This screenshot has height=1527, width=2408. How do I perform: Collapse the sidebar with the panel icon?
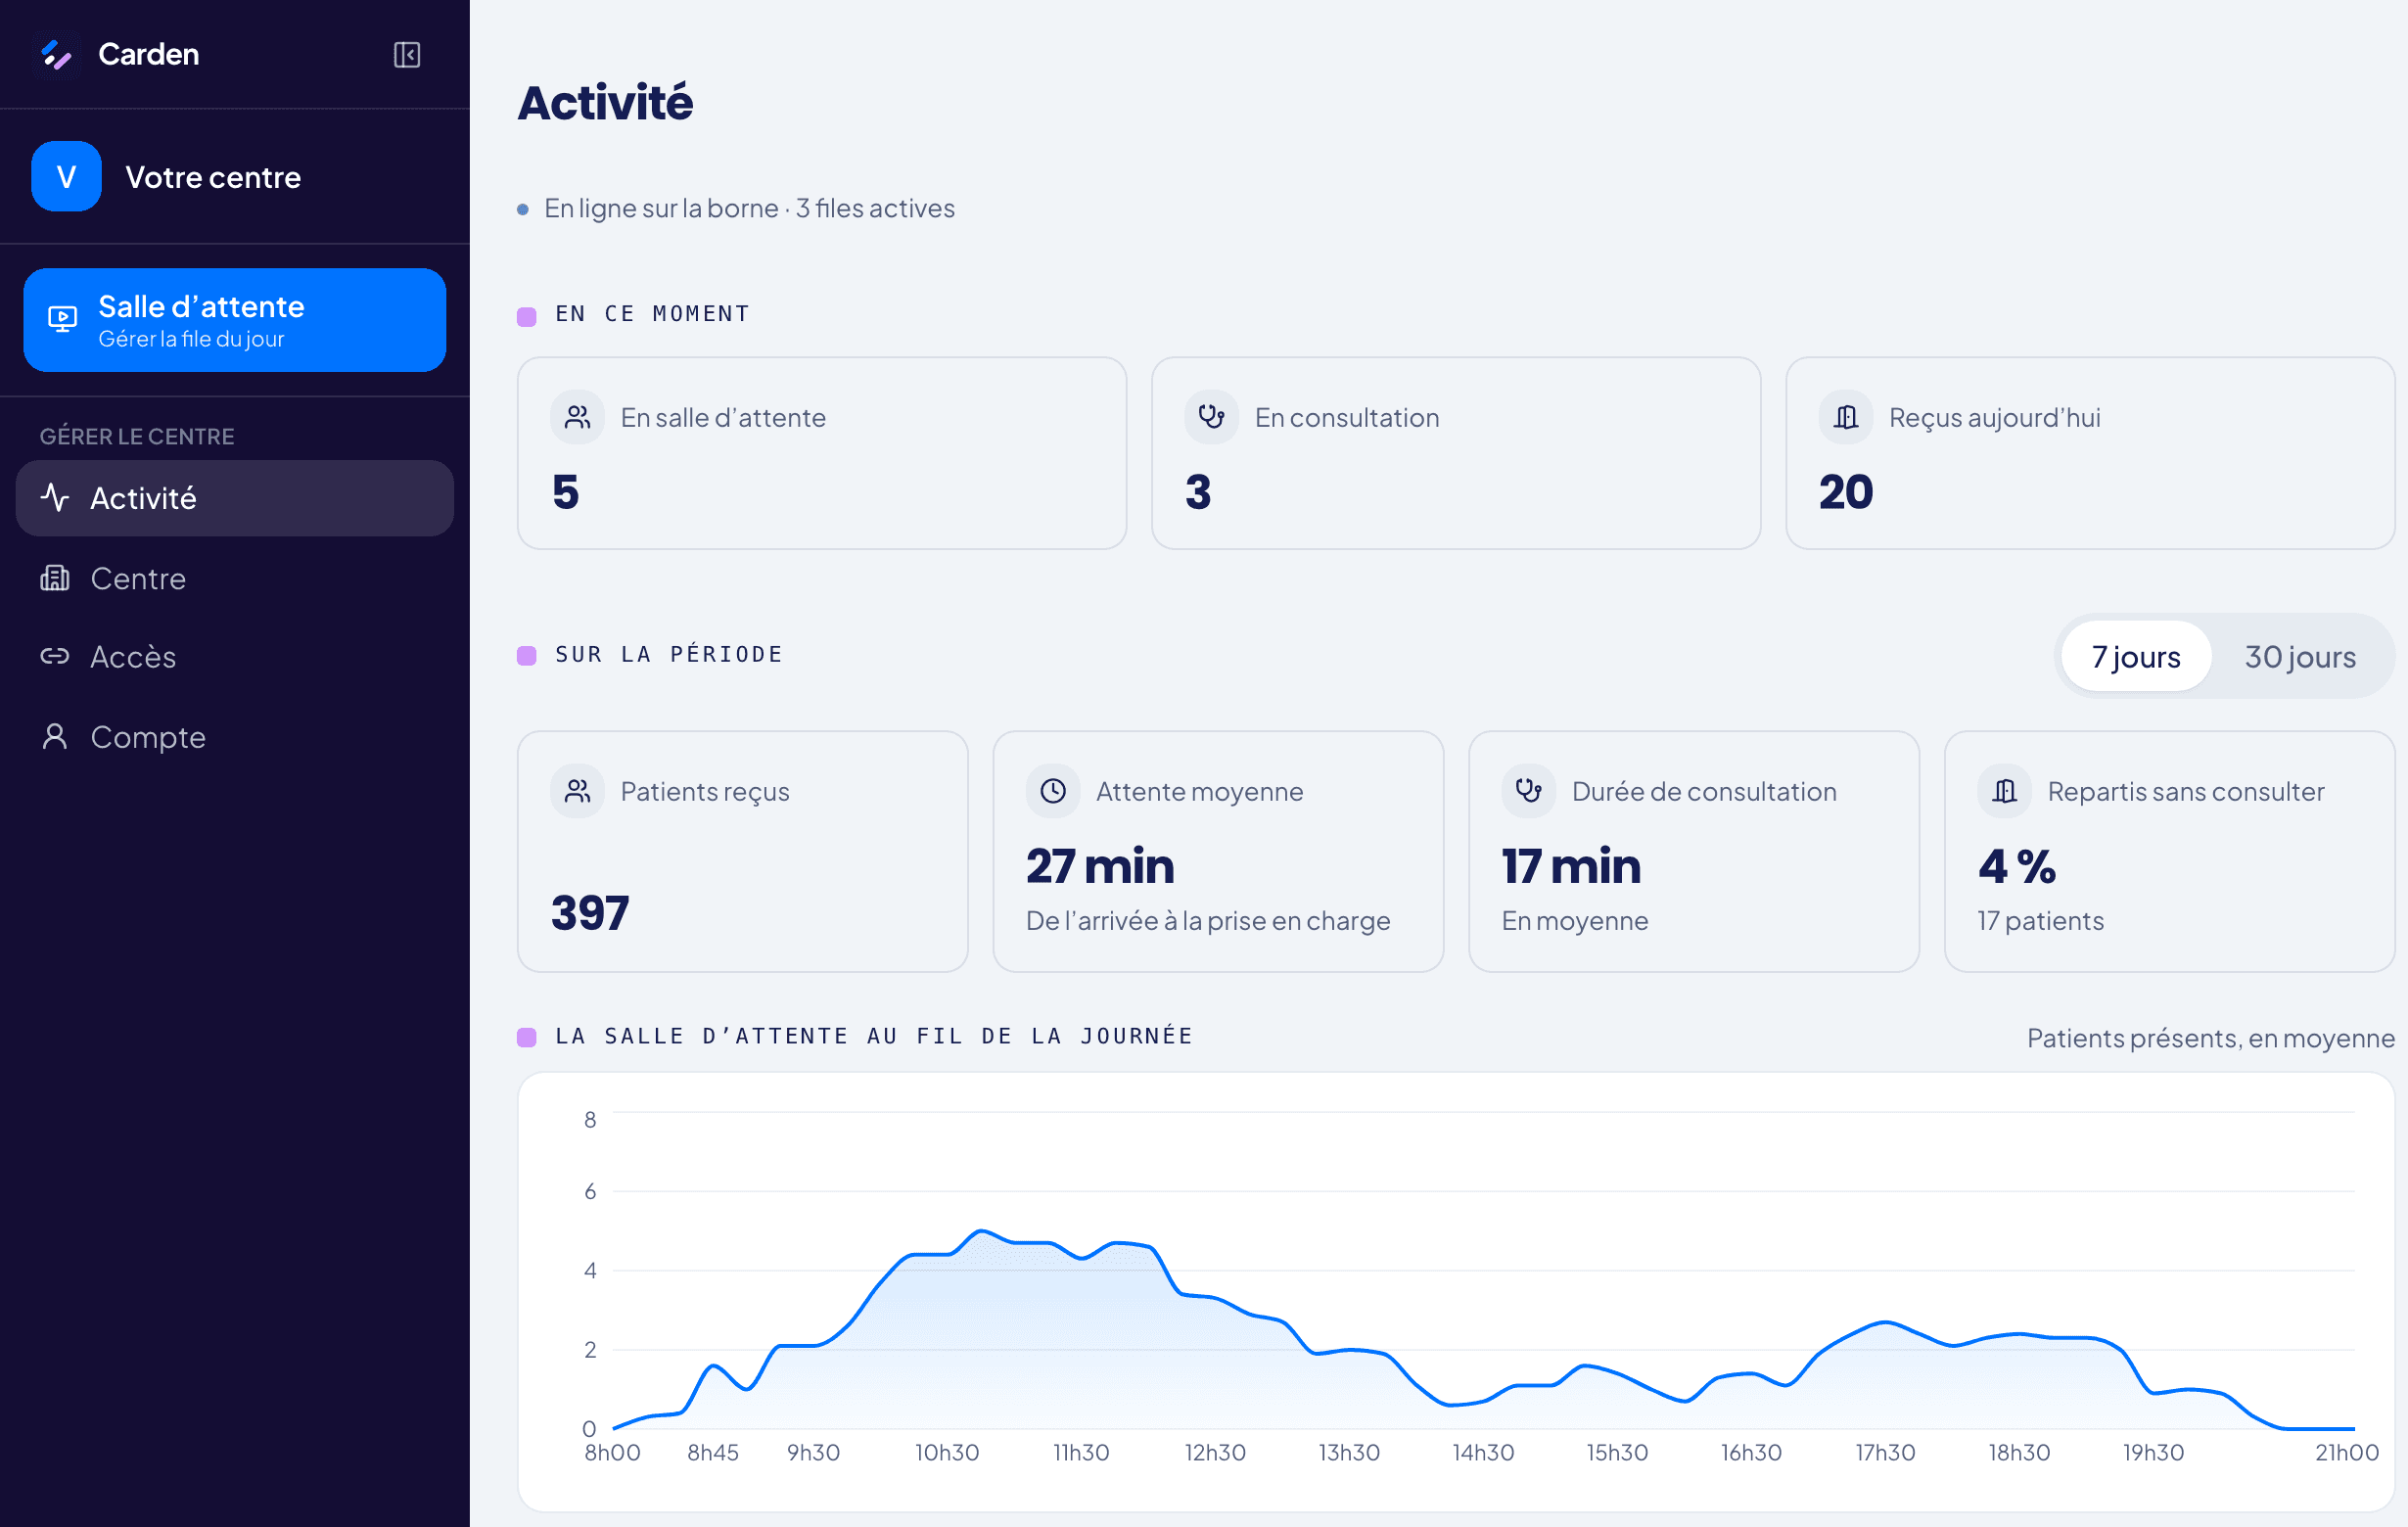[x=406, y=54]
